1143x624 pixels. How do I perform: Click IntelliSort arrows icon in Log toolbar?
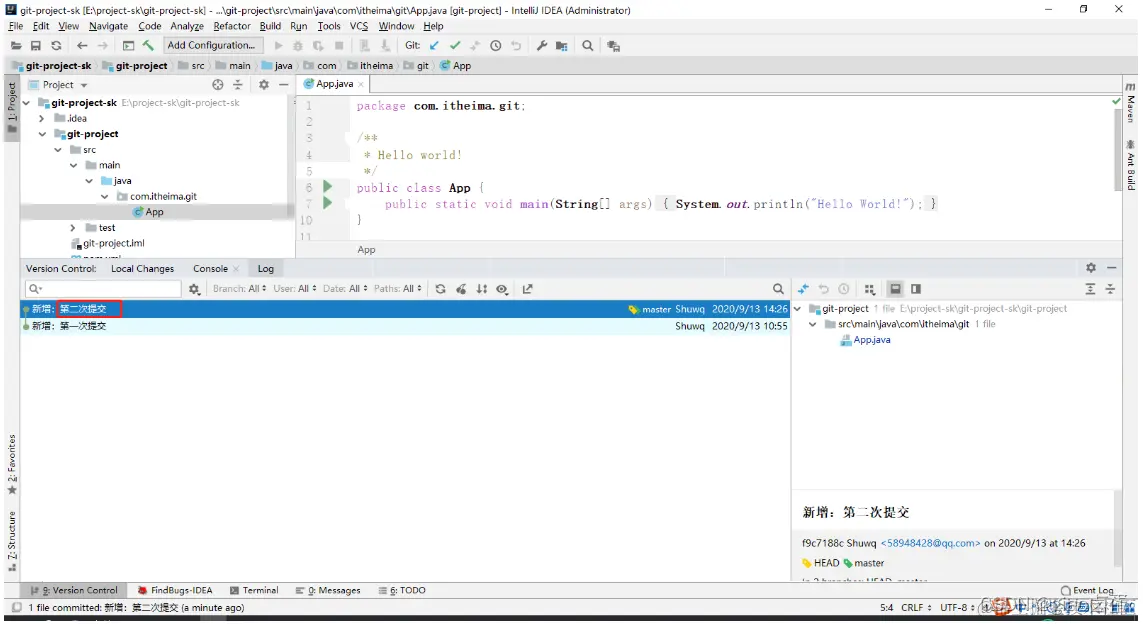click(x=482, y=289)
